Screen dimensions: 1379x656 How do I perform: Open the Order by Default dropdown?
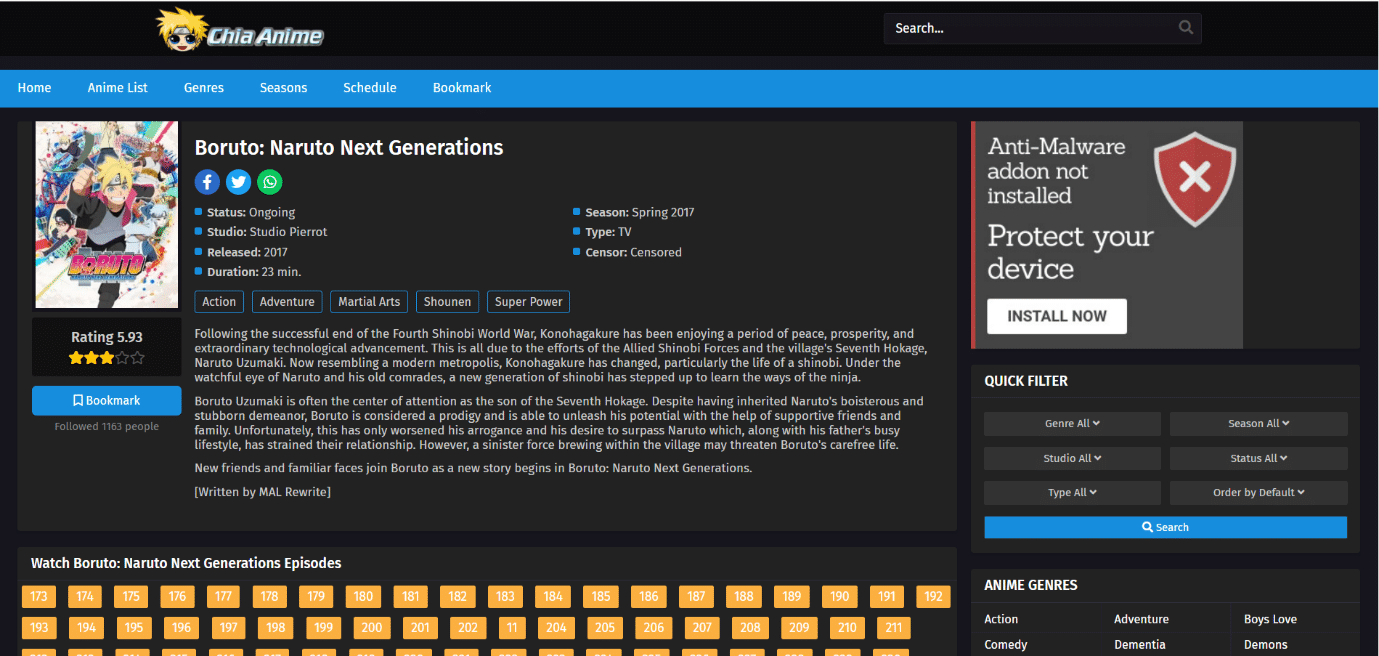(x=1258, y=492)
